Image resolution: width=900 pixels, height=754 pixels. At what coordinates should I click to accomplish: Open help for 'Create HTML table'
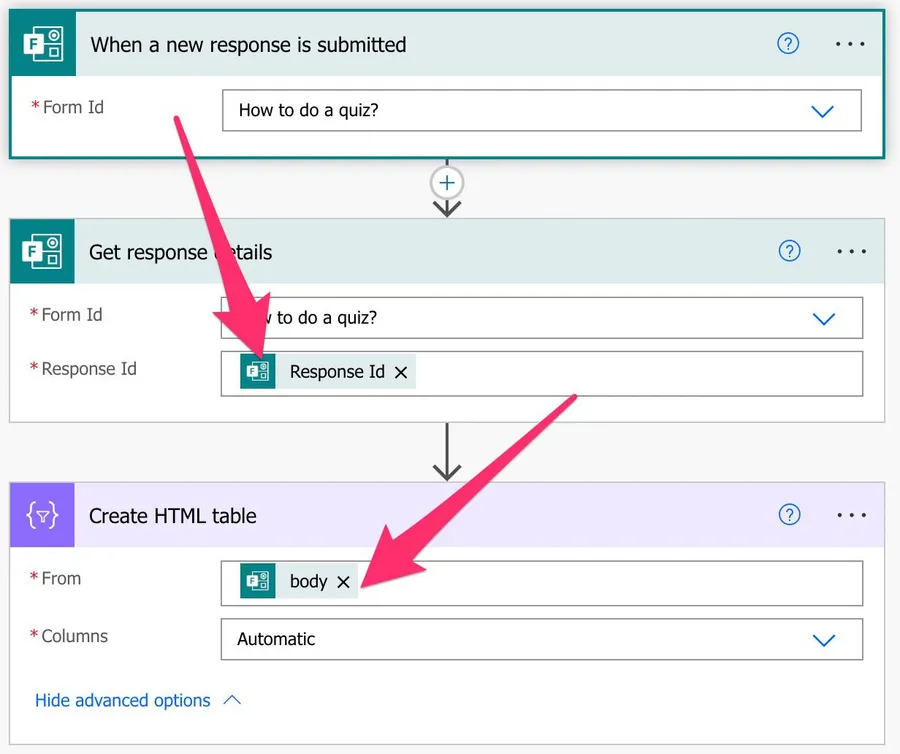789,515
